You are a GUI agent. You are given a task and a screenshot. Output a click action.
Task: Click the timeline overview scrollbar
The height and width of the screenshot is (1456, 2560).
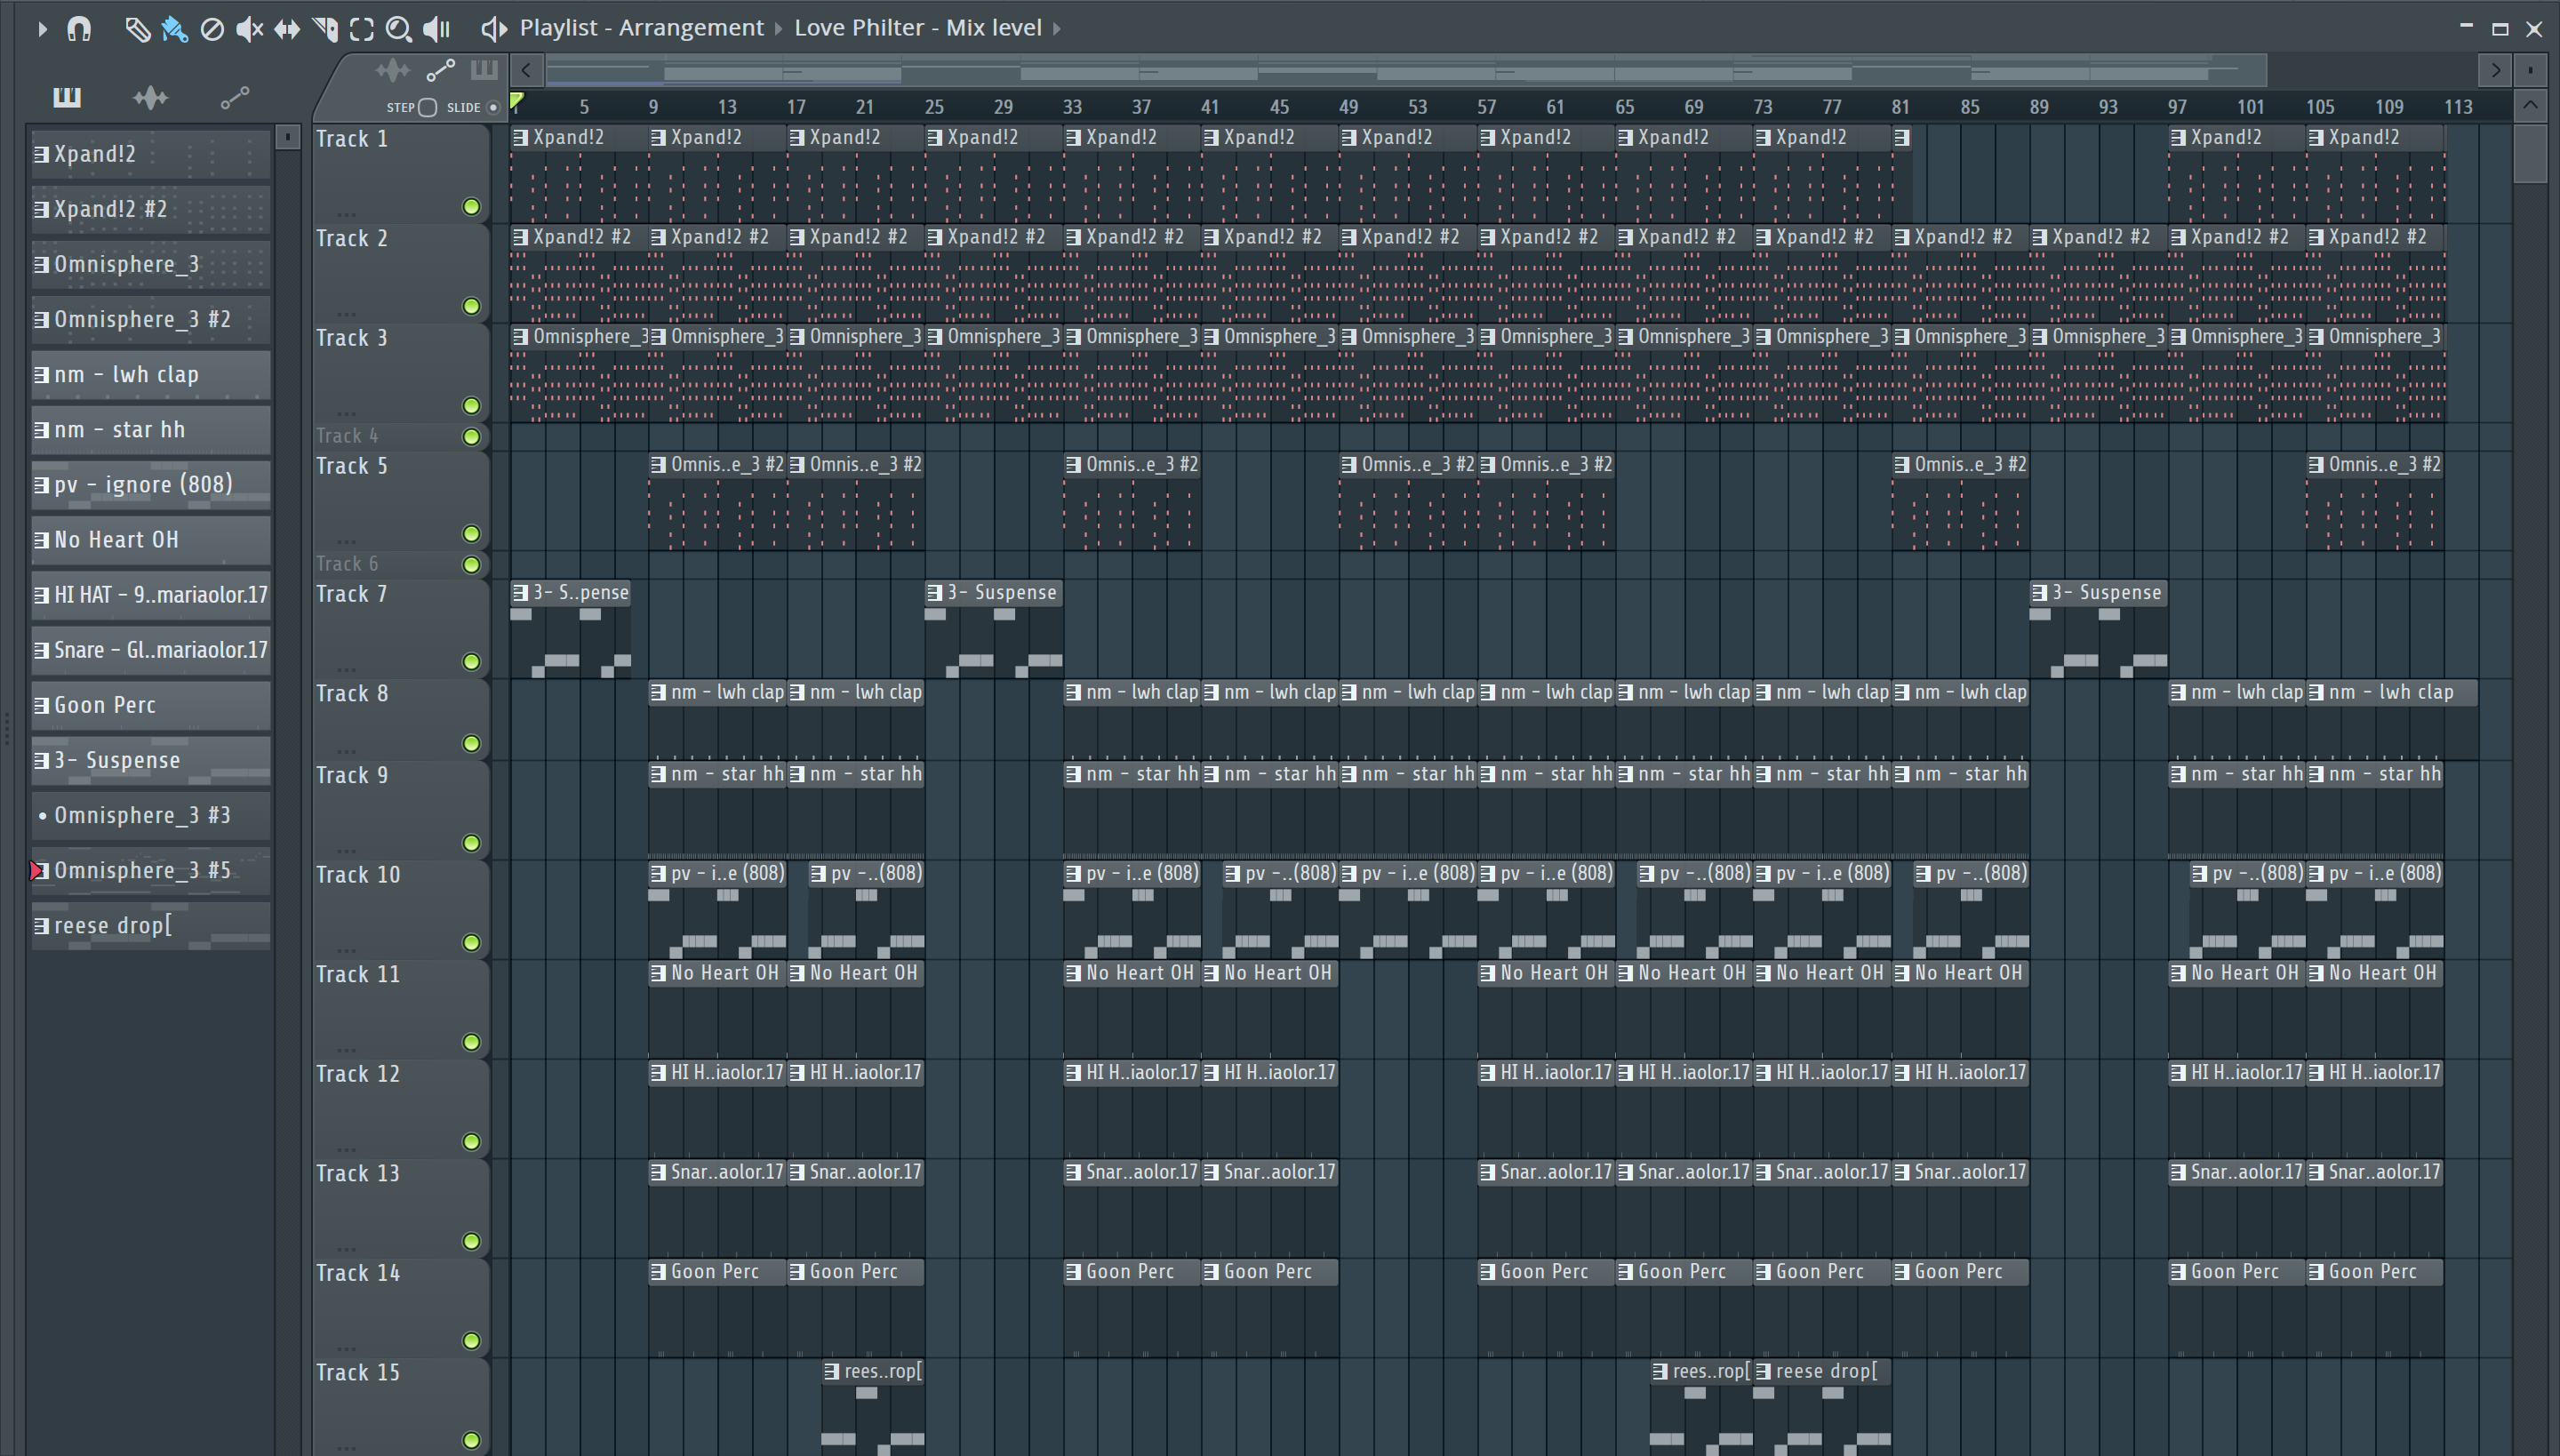pyautogui.click(x=1405, y=70)
